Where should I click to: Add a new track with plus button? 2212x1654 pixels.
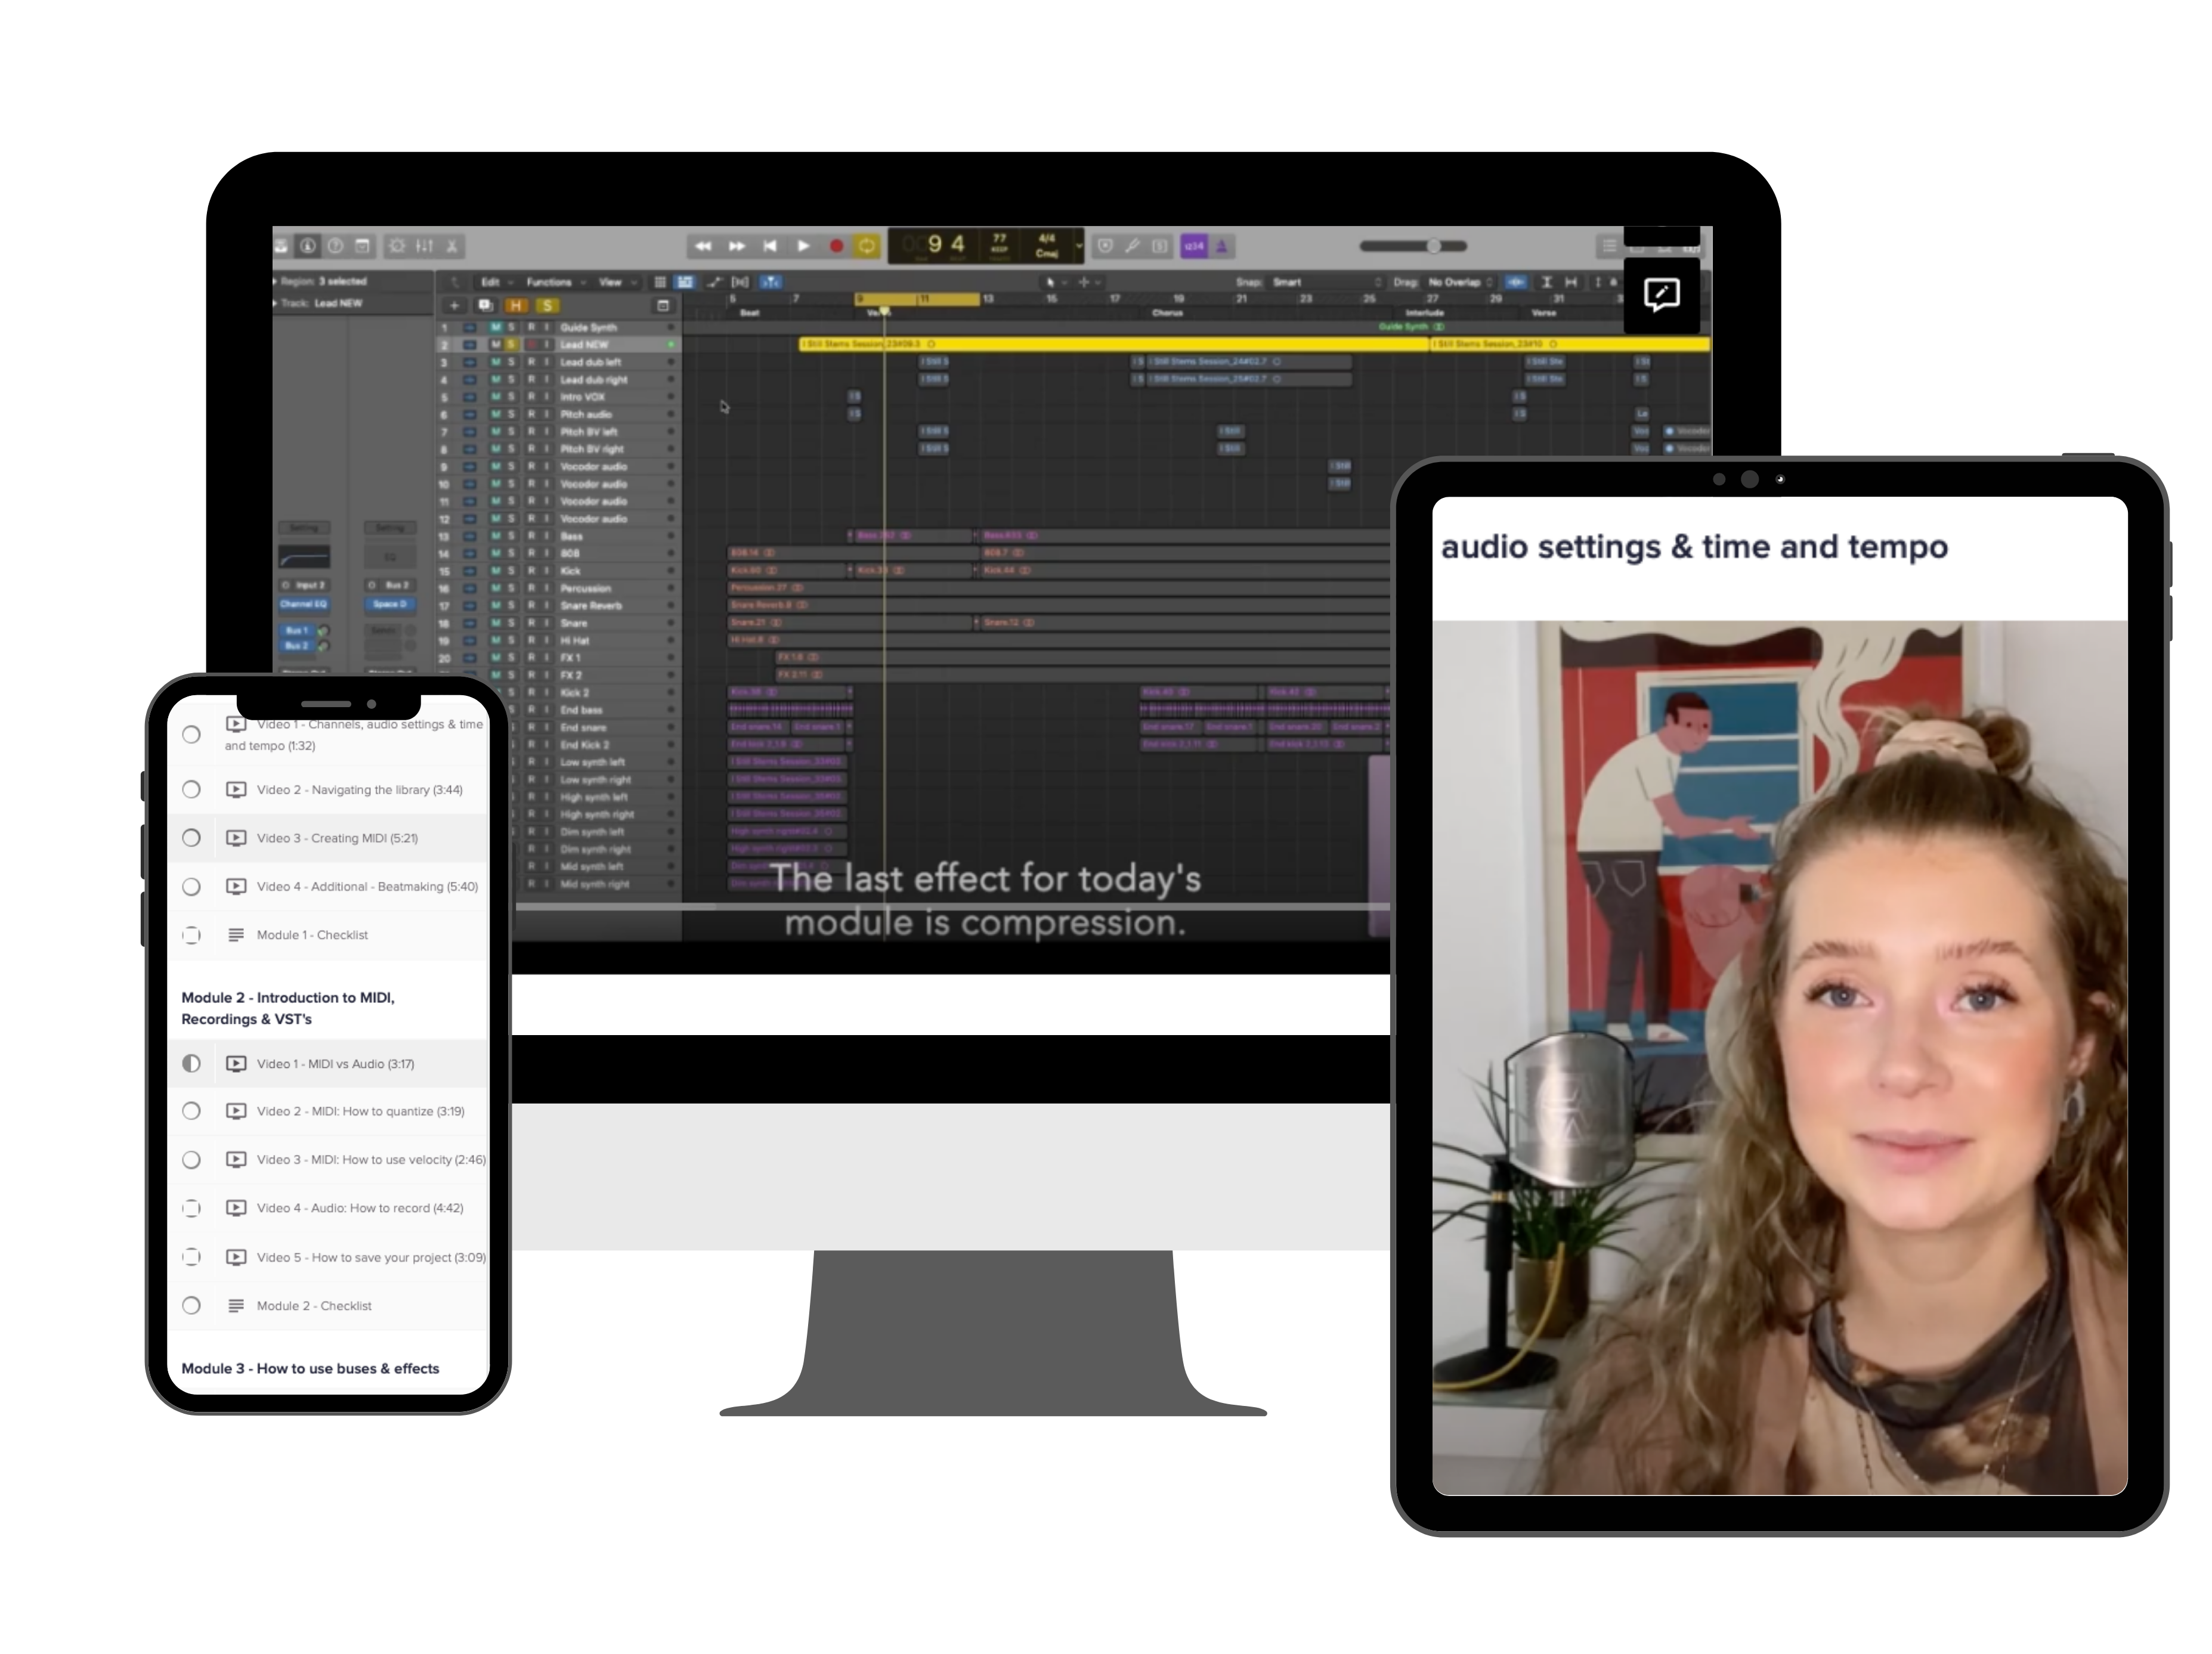pos(454,306)
